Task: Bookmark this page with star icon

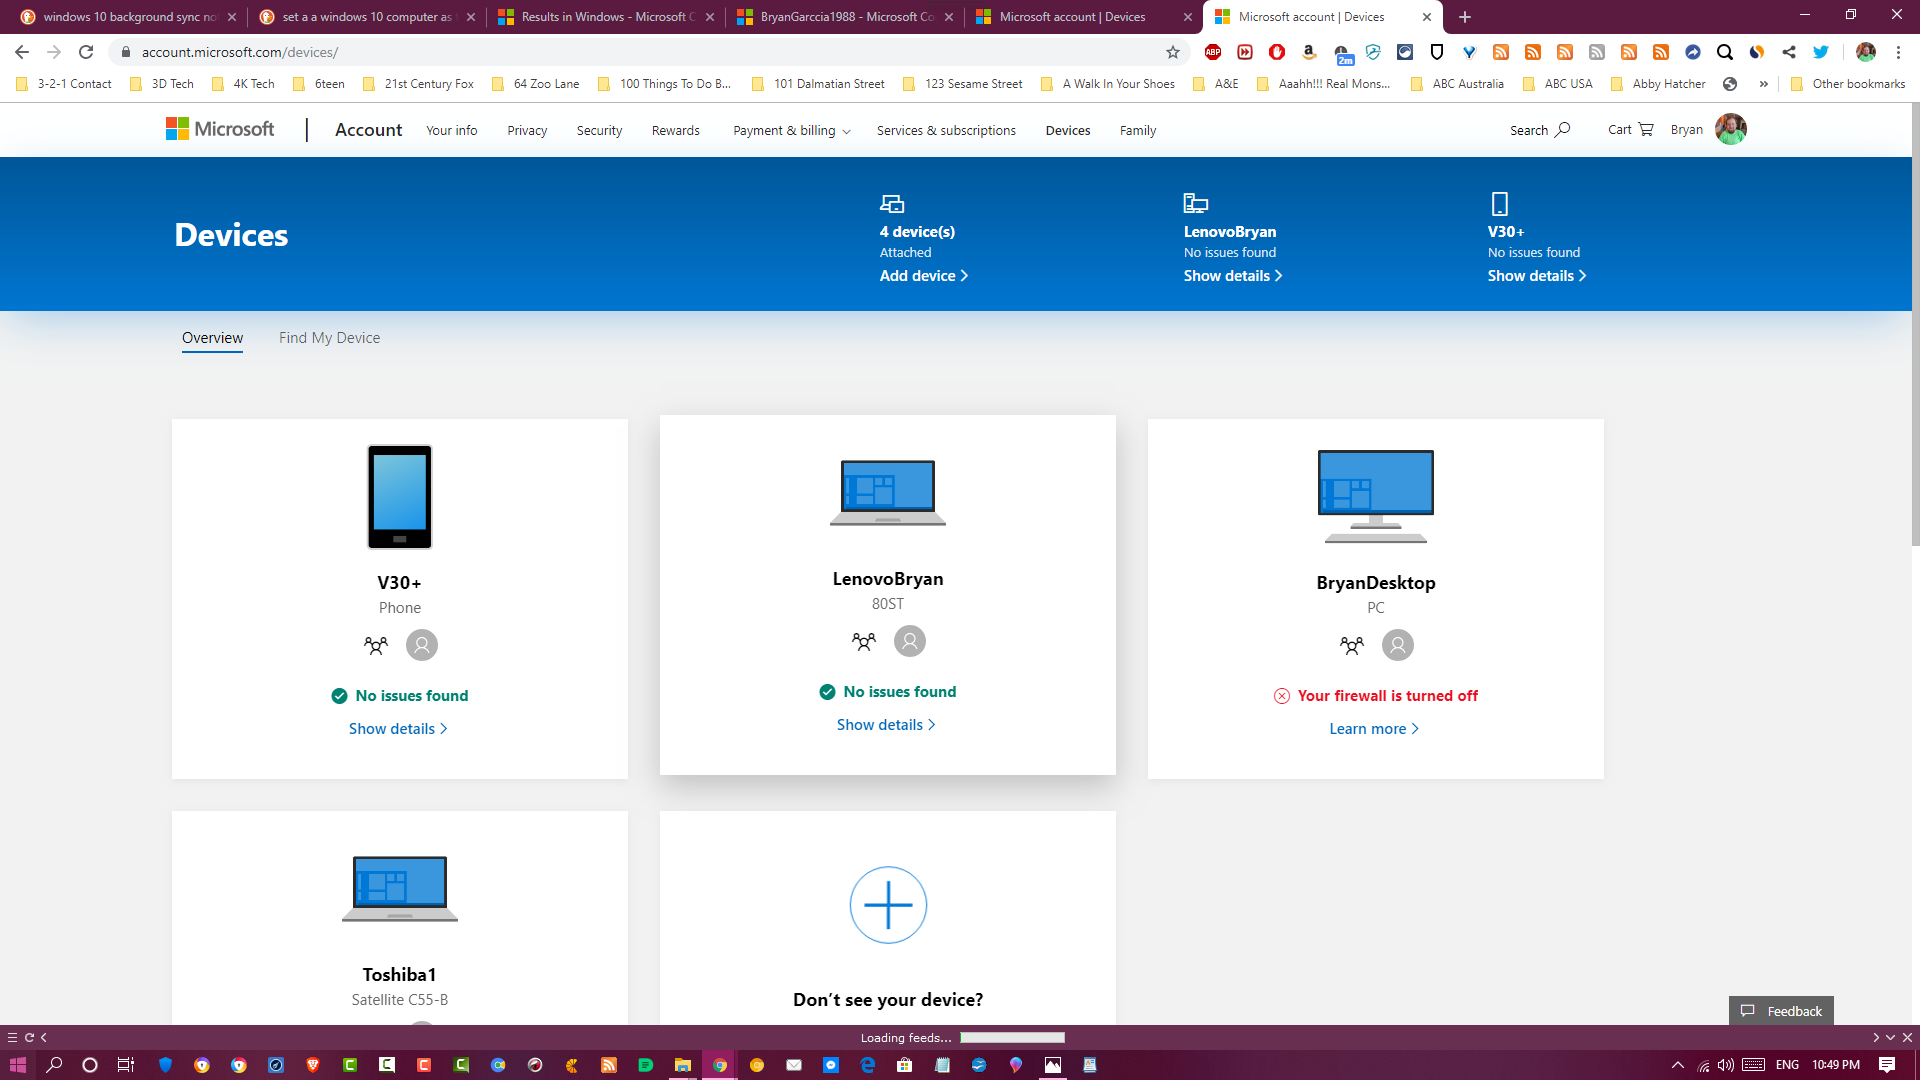Action: [x=1173, y=52]
